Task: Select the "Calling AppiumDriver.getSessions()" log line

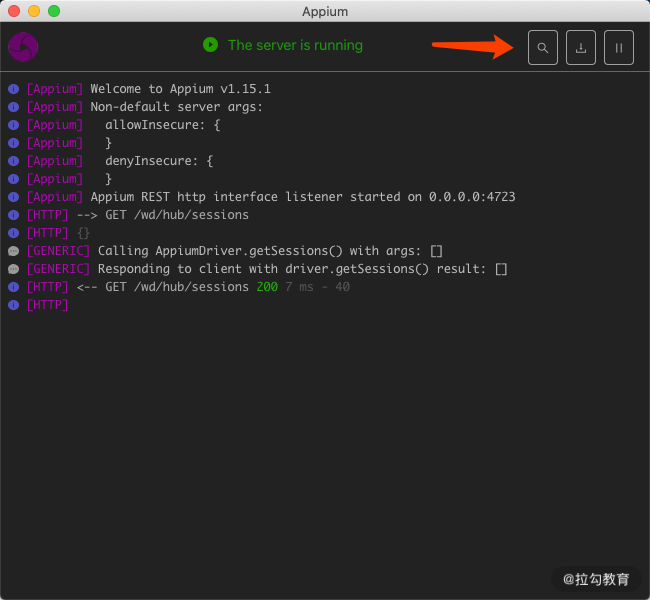Action: [x=235, y=251]
